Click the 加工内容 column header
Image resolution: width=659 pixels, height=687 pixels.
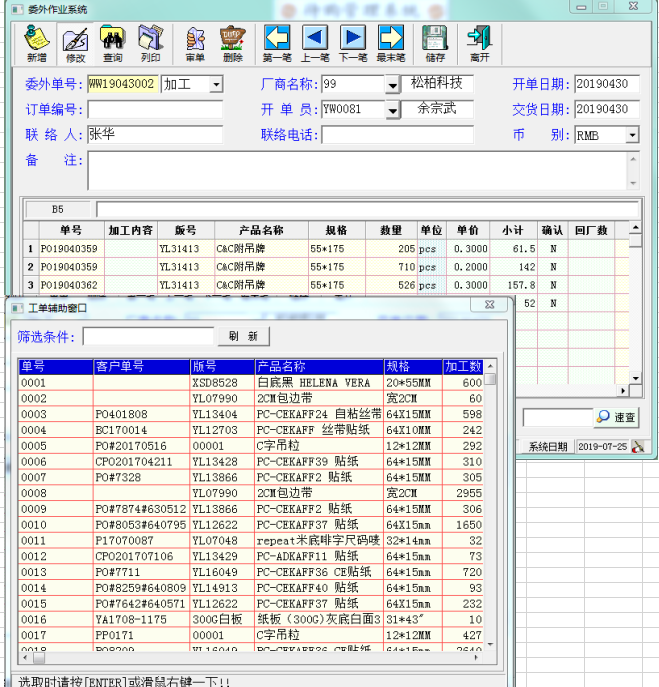[131, 230]
